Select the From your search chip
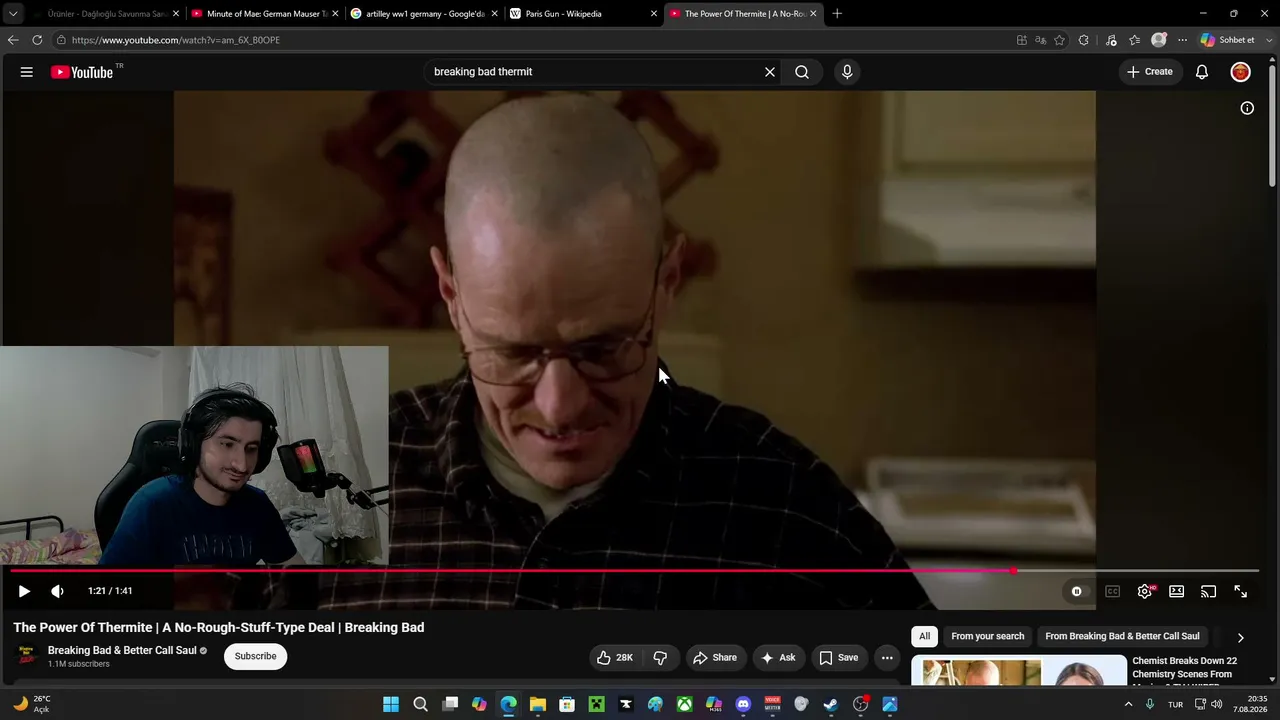Image resolution: width=1280 pixels, height=720 pixels. pyautogui.click(x=987, y=636)
